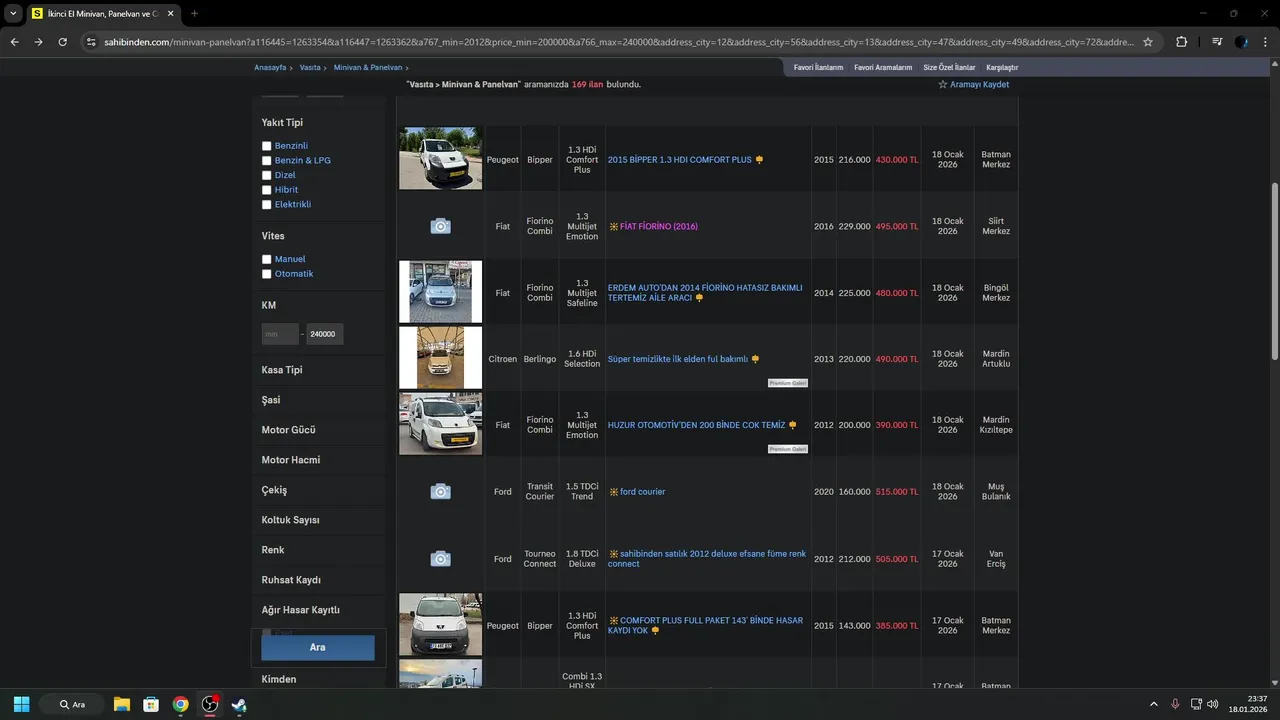The image size is (1280, 720).
Task: Open HUZUR OTOMOTİV'DEN 200 BİNDE listing
Action: point(697,425)
